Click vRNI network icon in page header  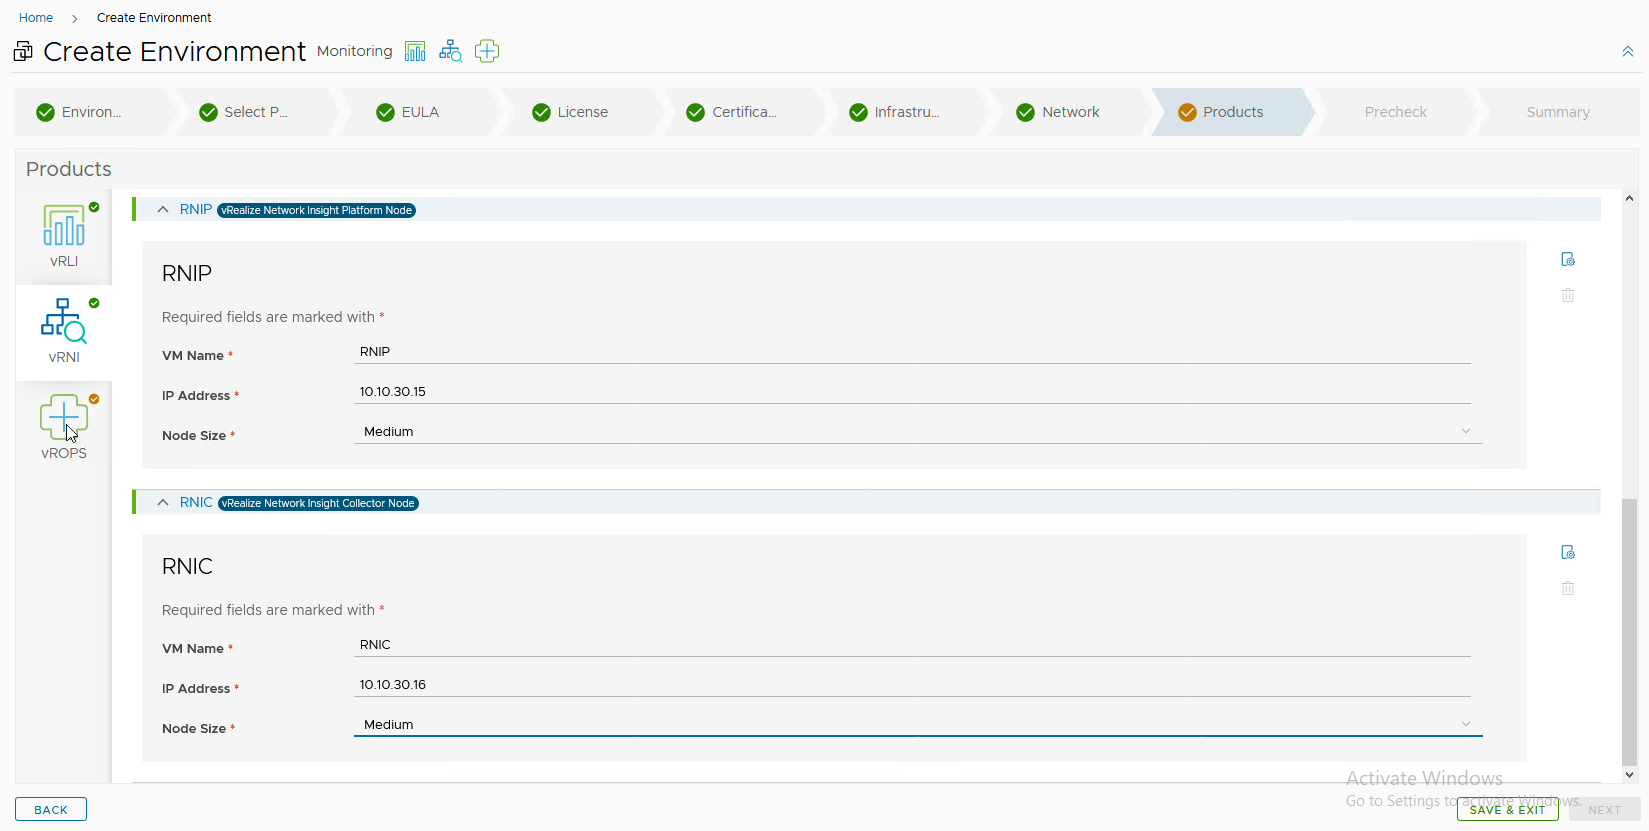click(x=451, y=51)
